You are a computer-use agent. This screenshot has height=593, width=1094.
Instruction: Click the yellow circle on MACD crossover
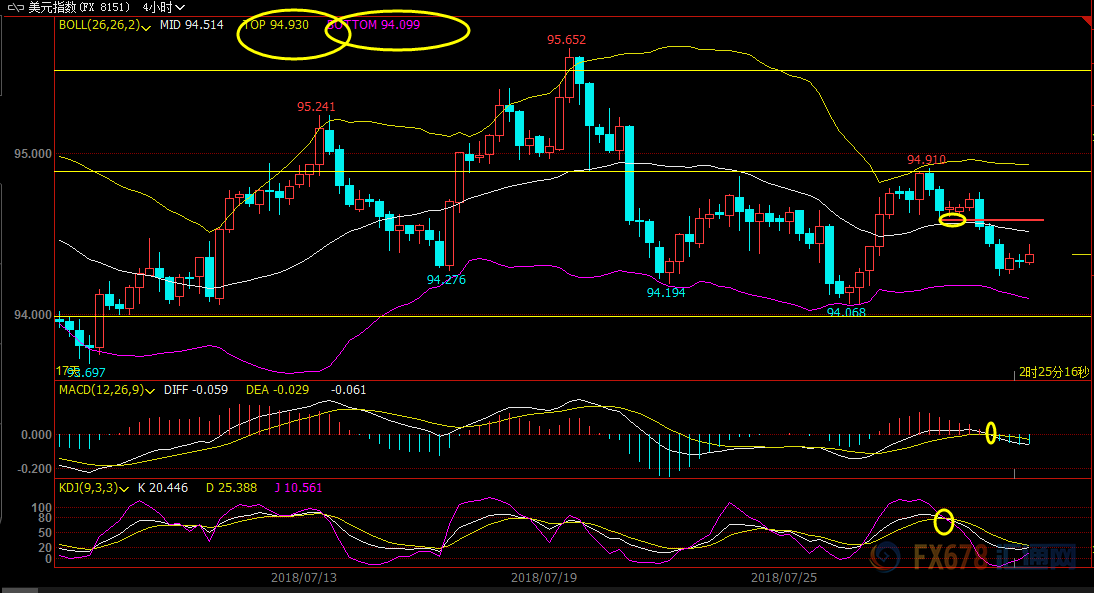[991, 433]
